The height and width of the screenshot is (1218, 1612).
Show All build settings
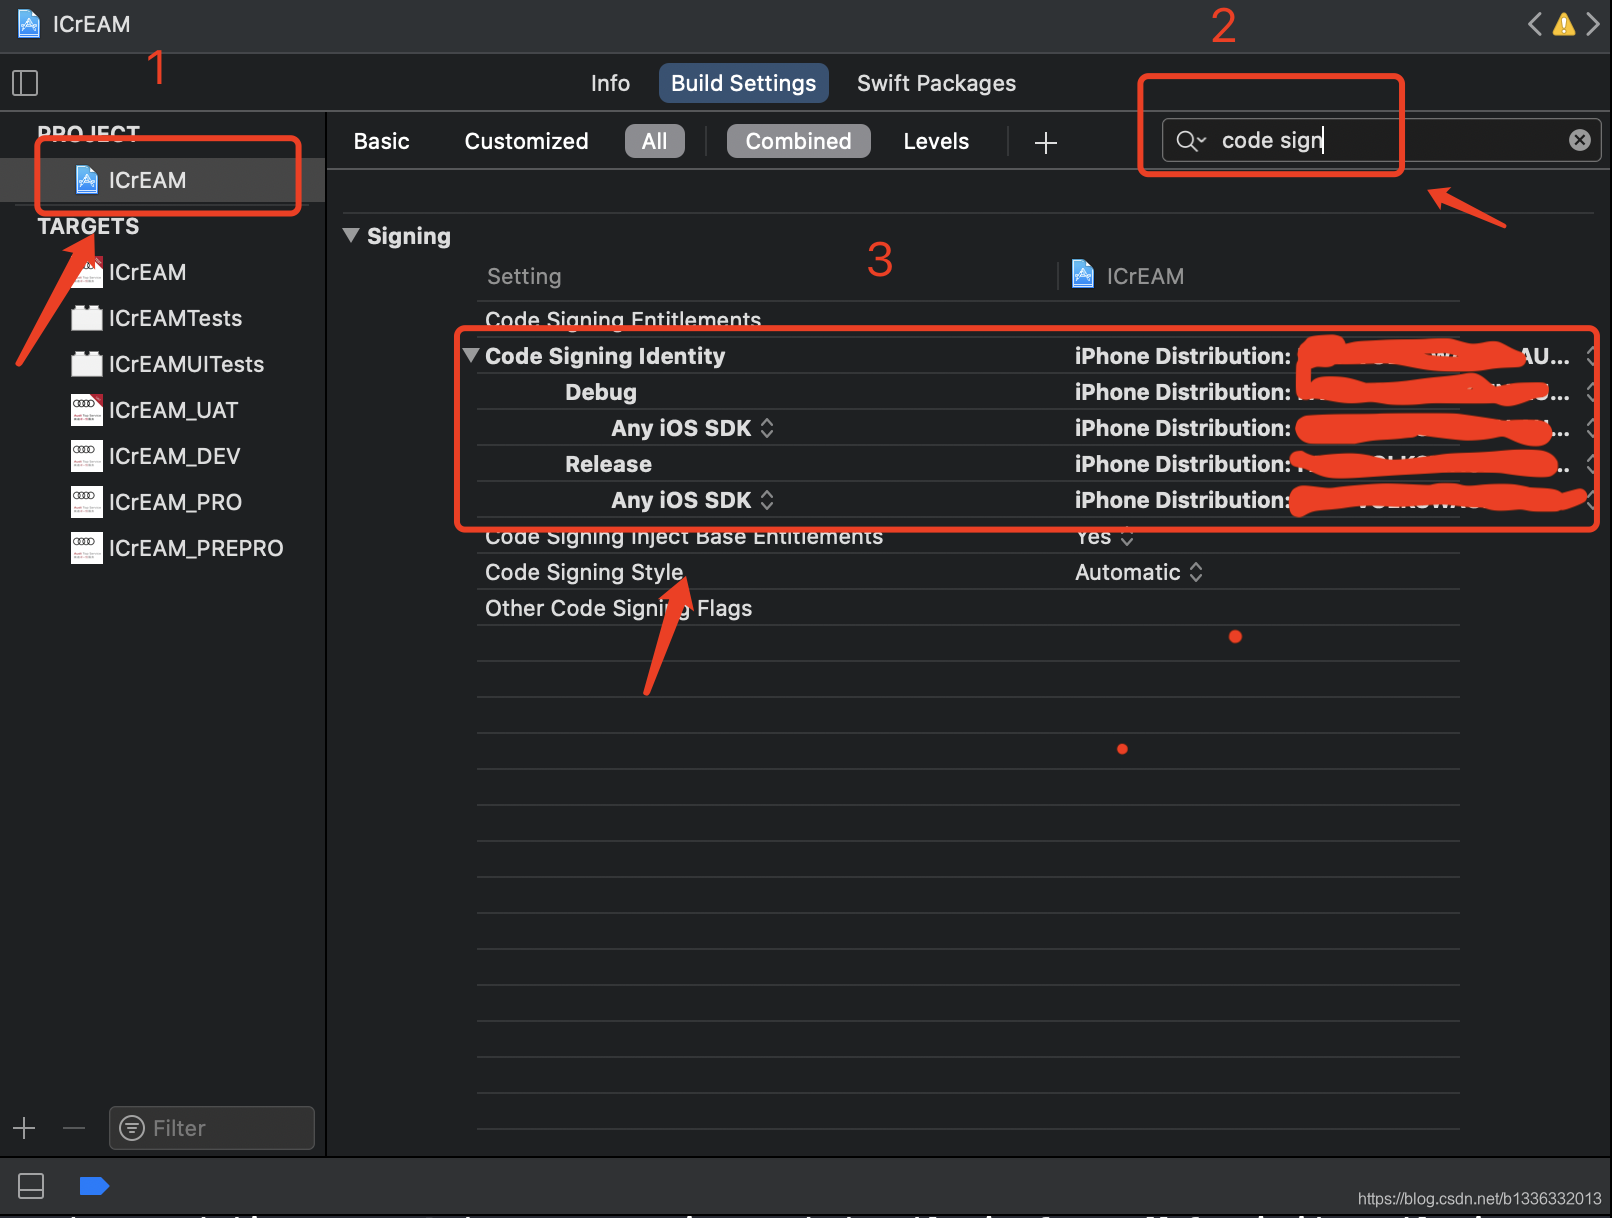[x=654, y=141]
